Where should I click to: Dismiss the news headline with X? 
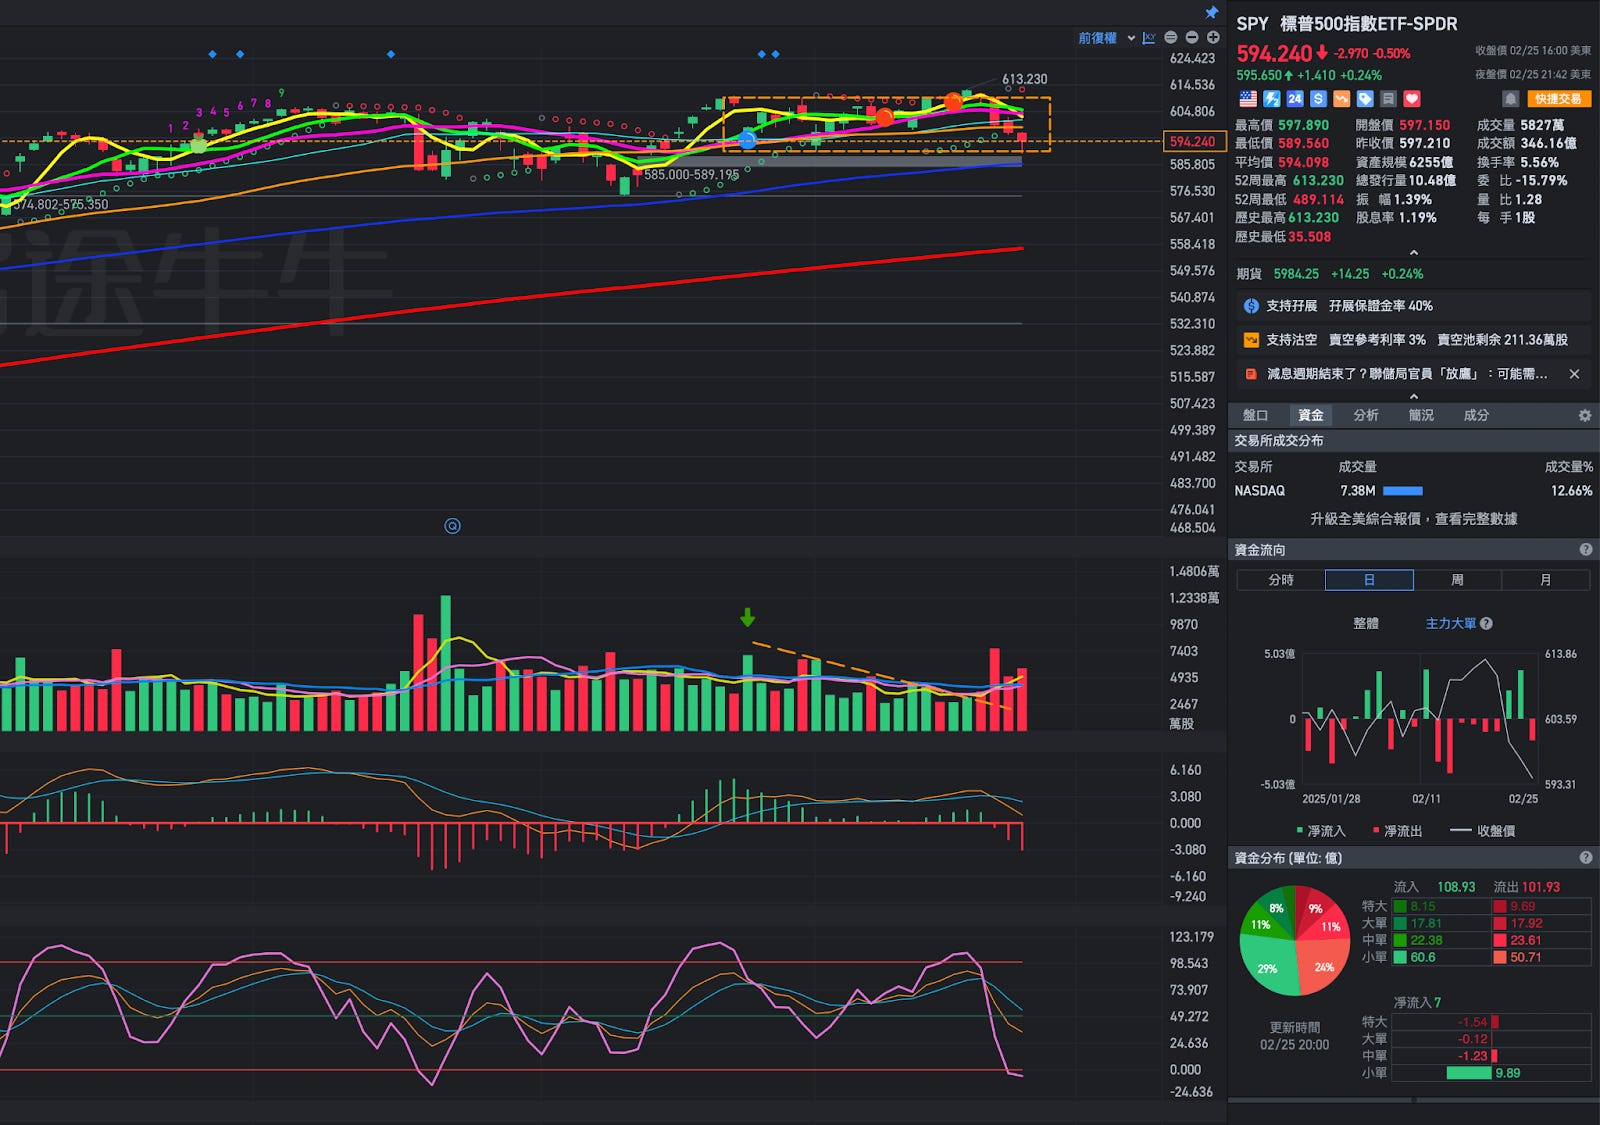tap(1574, 374)
